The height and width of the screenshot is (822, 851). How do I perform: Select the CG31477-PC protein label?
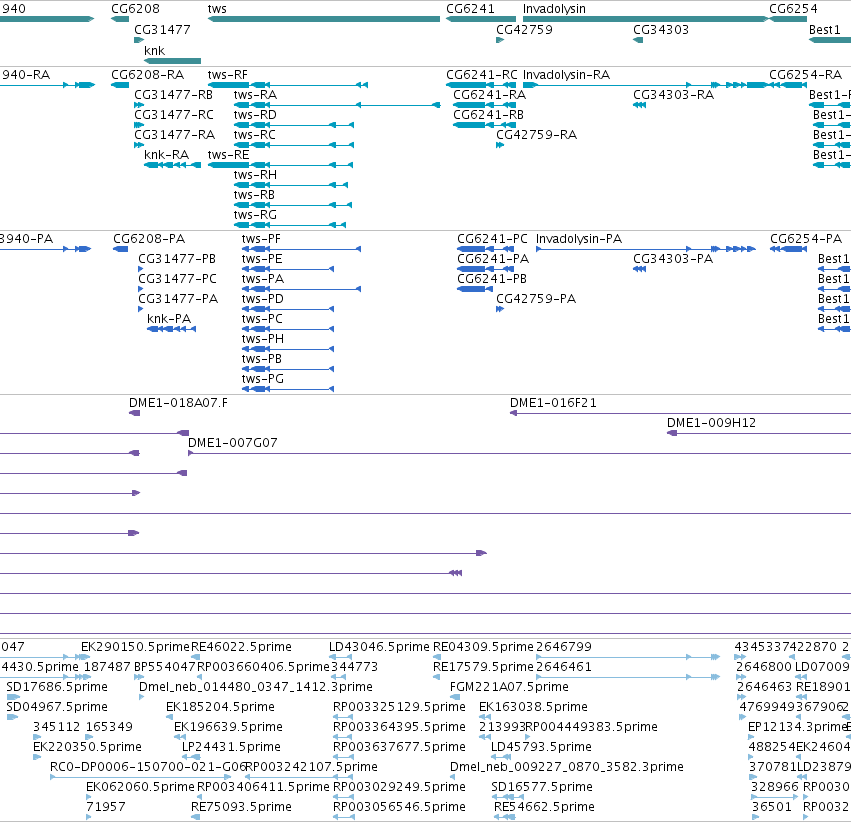tap(177, 279)
